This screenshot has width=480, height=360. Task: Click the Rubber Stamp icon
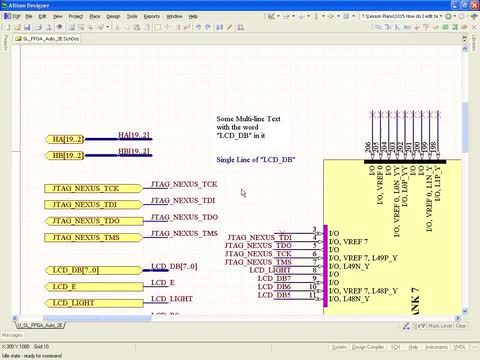pos(147,27)
